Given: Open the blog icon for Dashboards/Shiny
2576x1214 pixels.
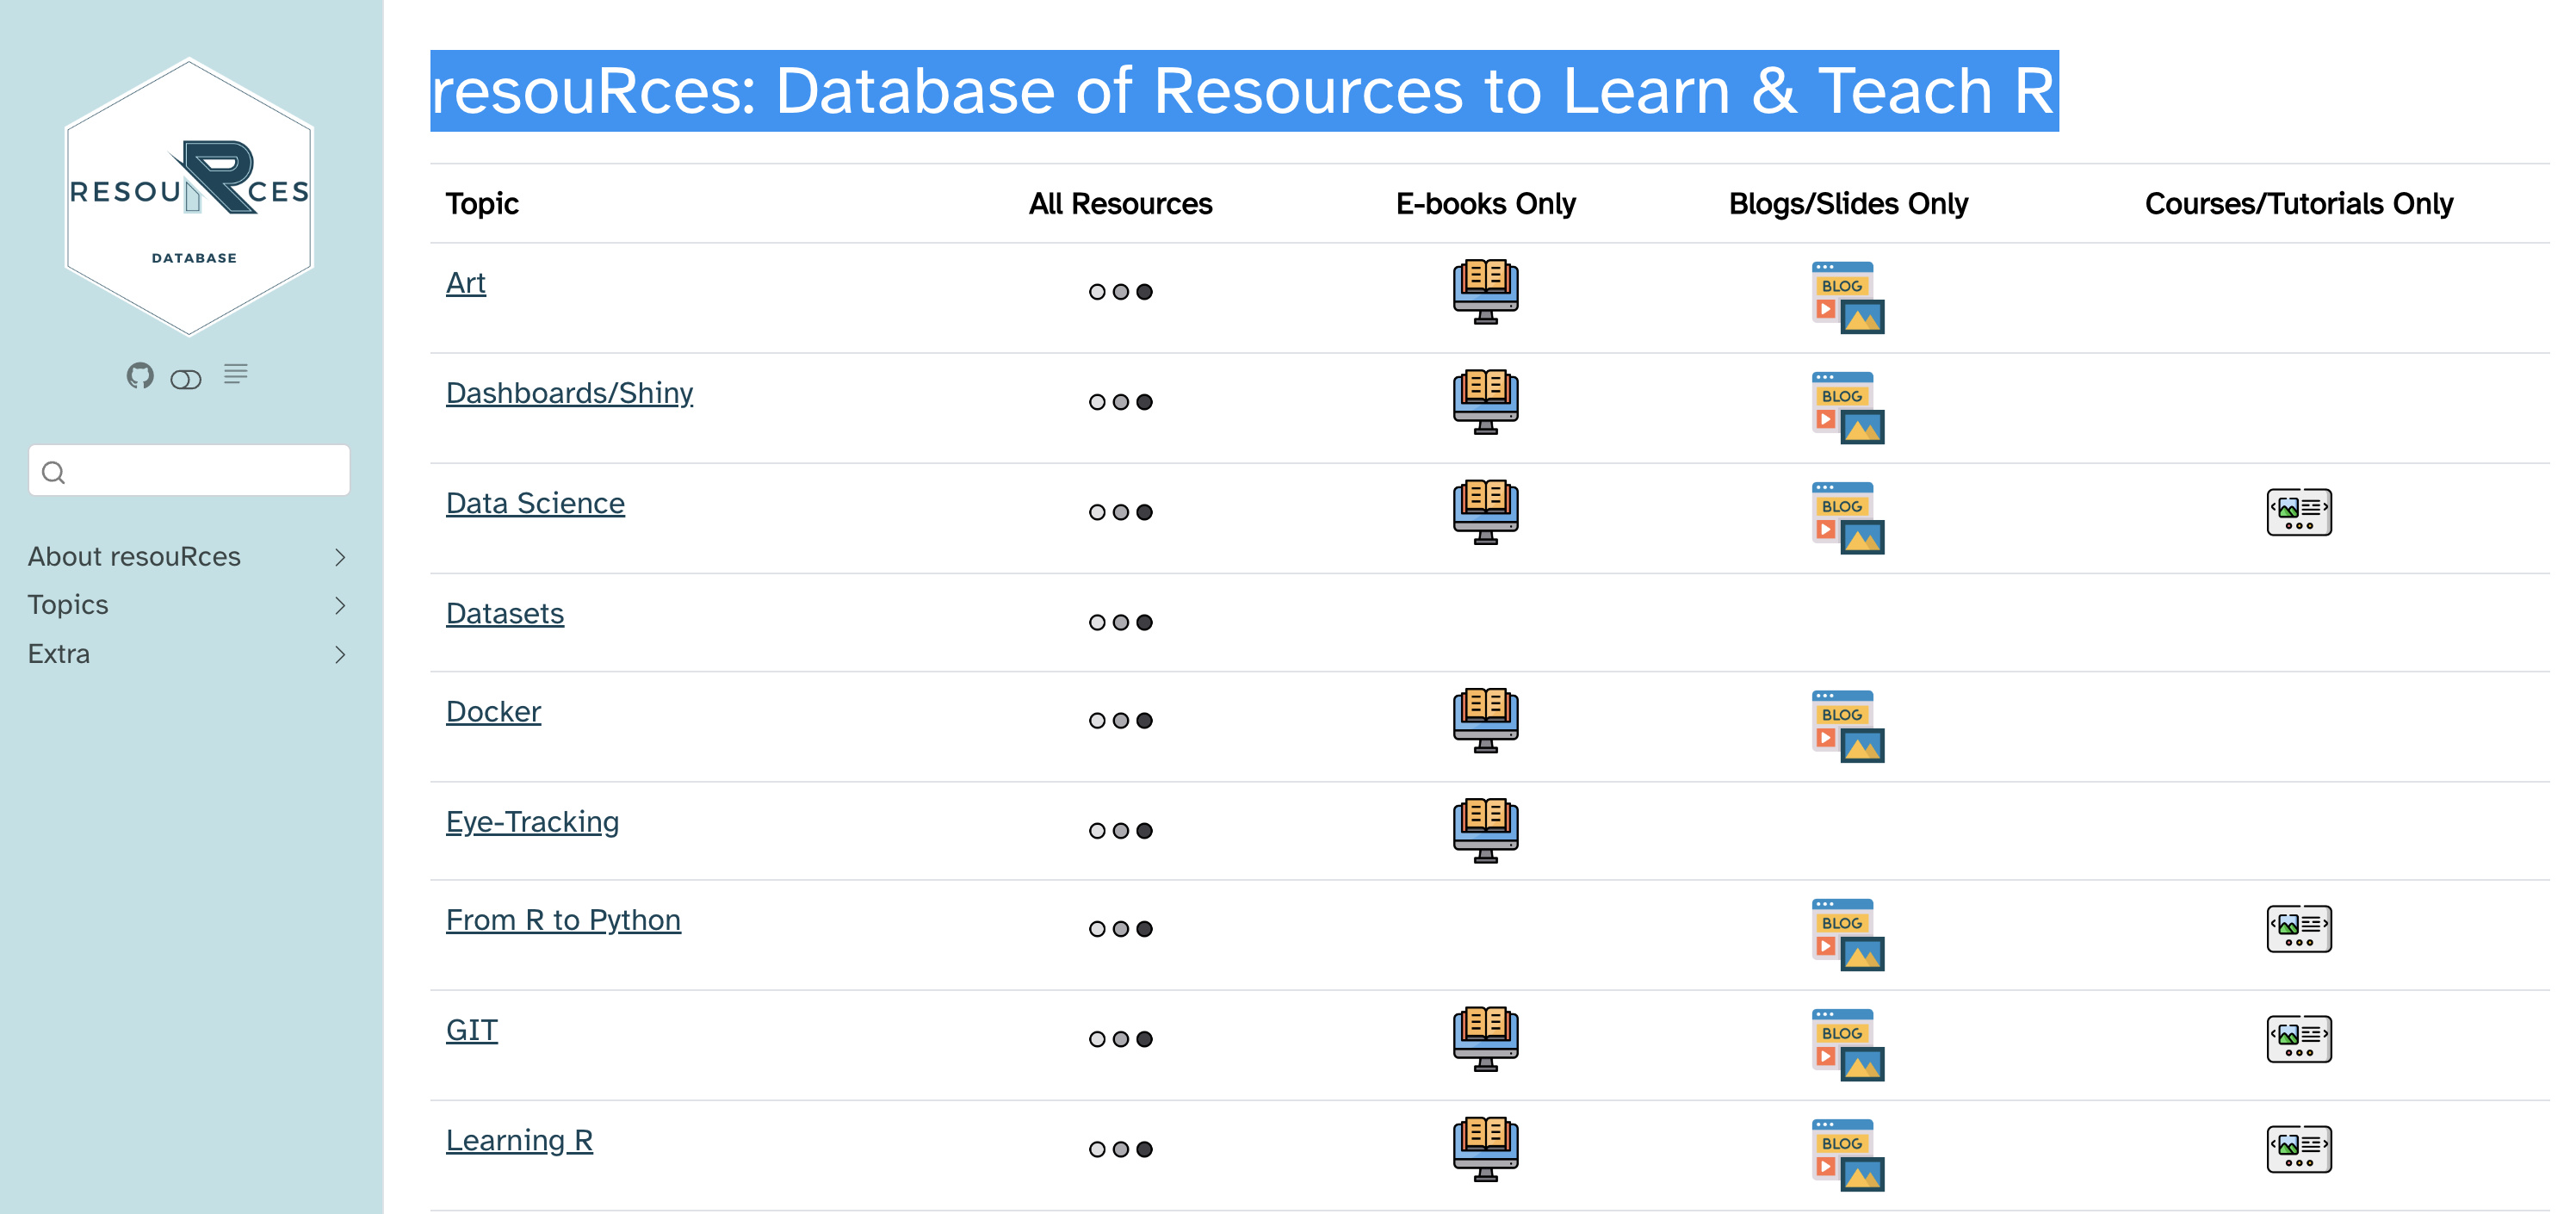Looking at the screenshot, I should pos(1848,407).
